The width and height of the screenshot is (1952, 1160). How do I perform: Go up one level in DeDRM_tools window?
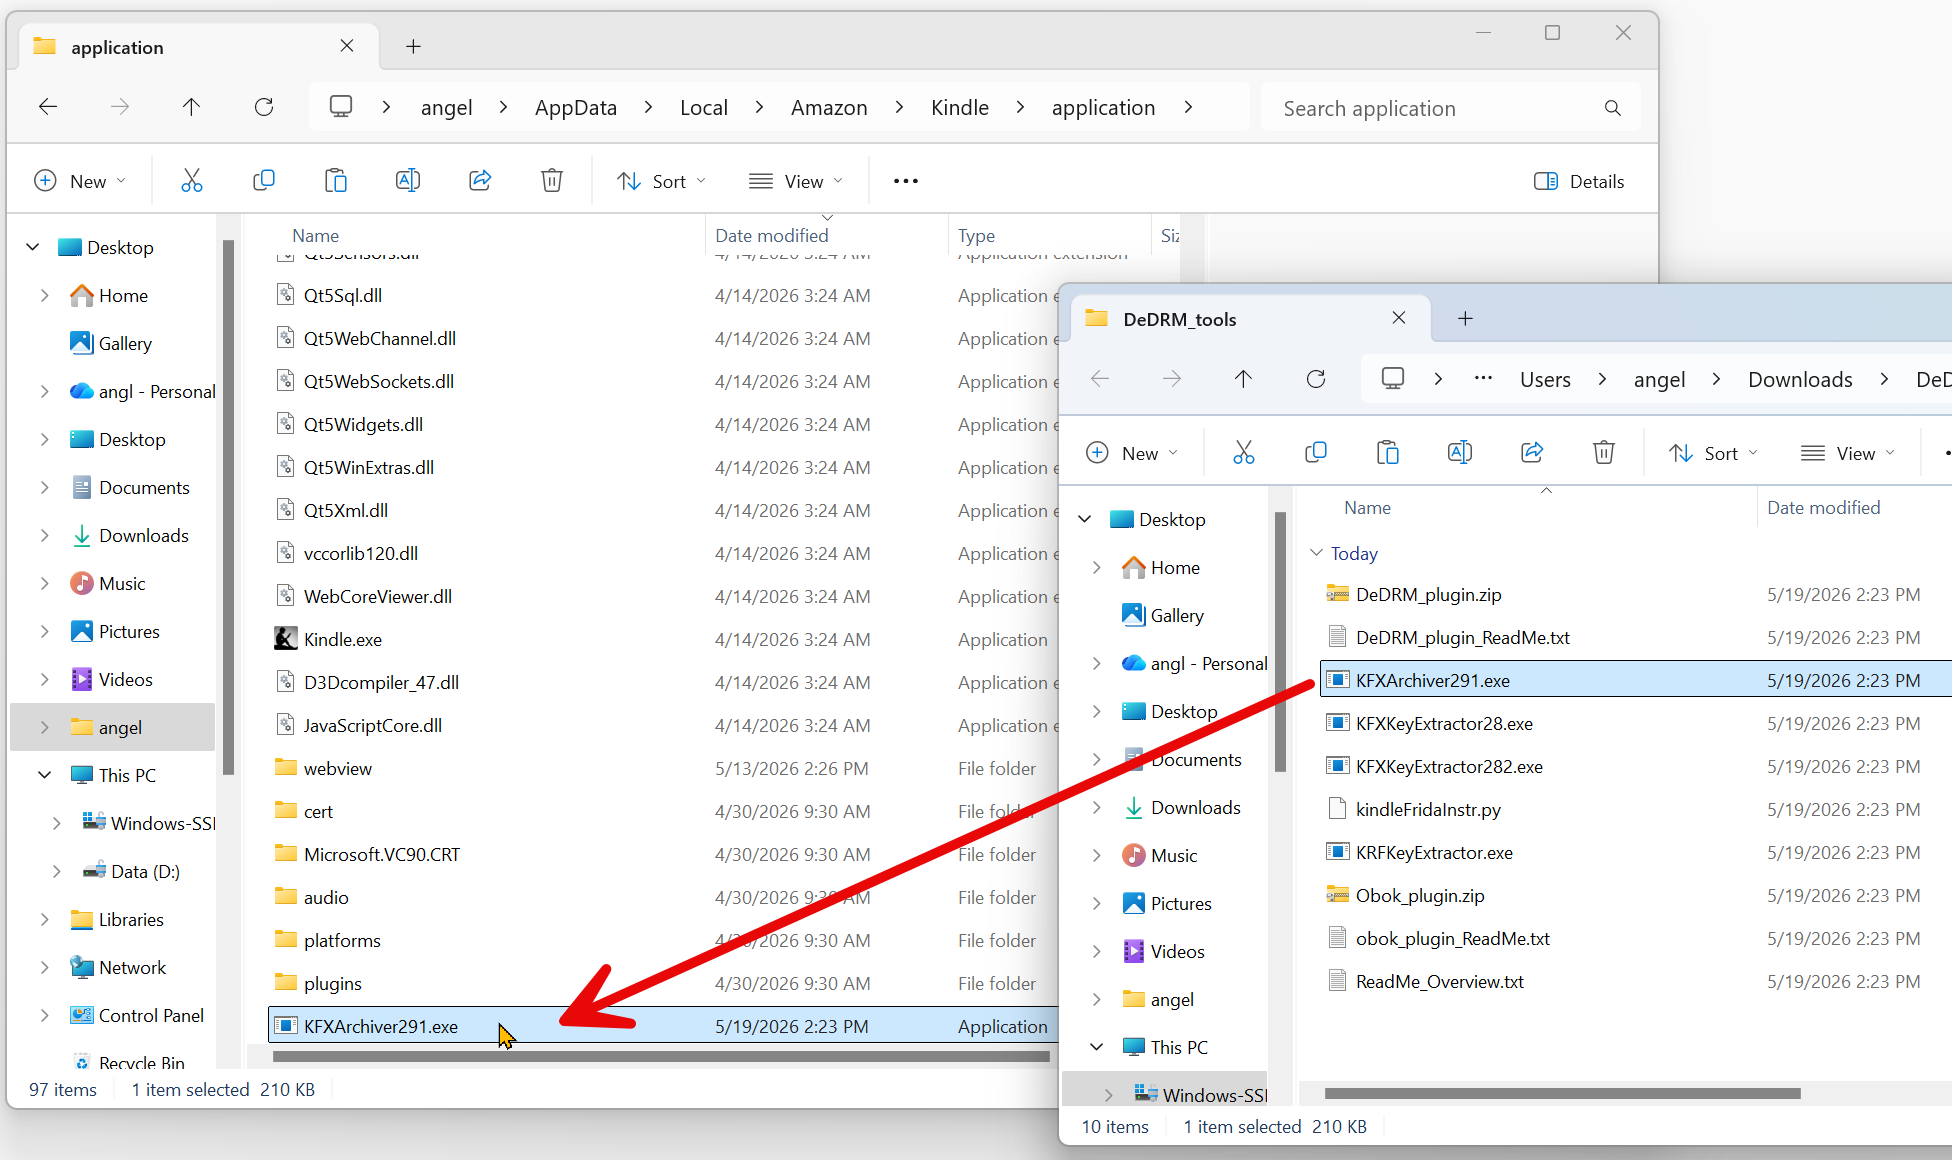tap(1243, 379)
